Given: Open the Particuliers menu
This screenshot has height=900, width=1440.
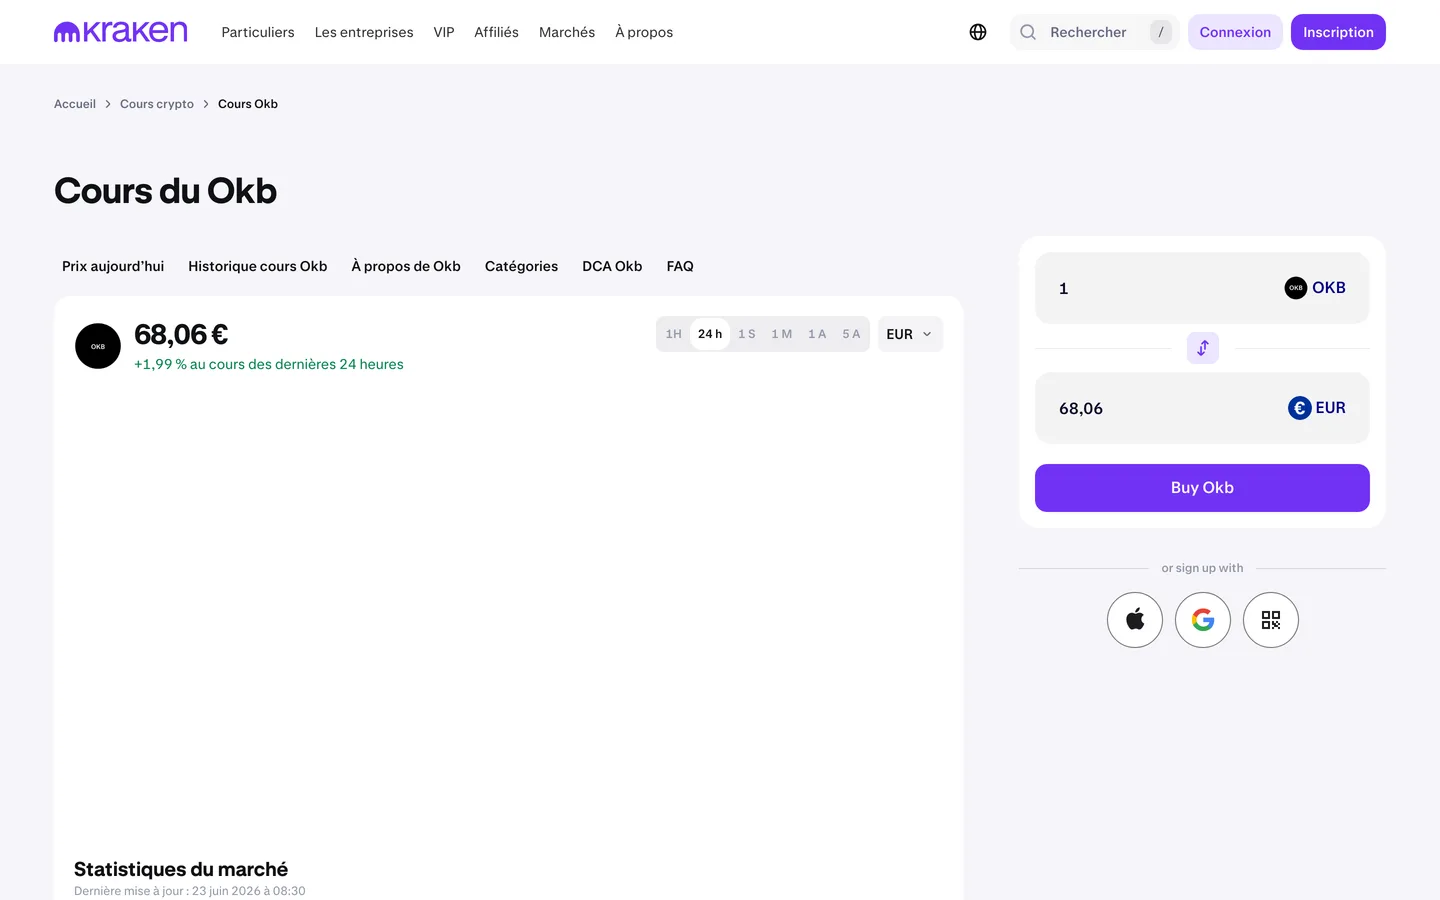Looking at the screenshot, I should [258, 32].
